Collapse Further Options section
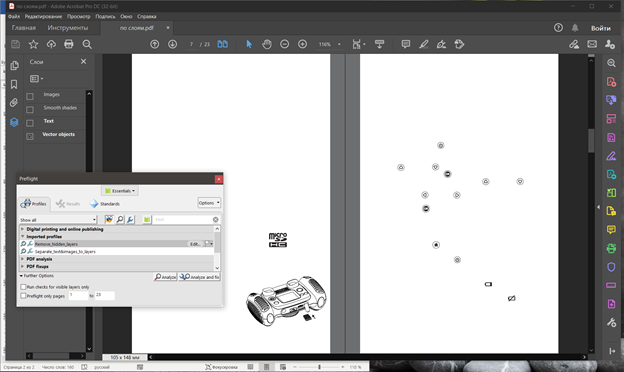Screen dimensions: 624x372 (21, 276)
